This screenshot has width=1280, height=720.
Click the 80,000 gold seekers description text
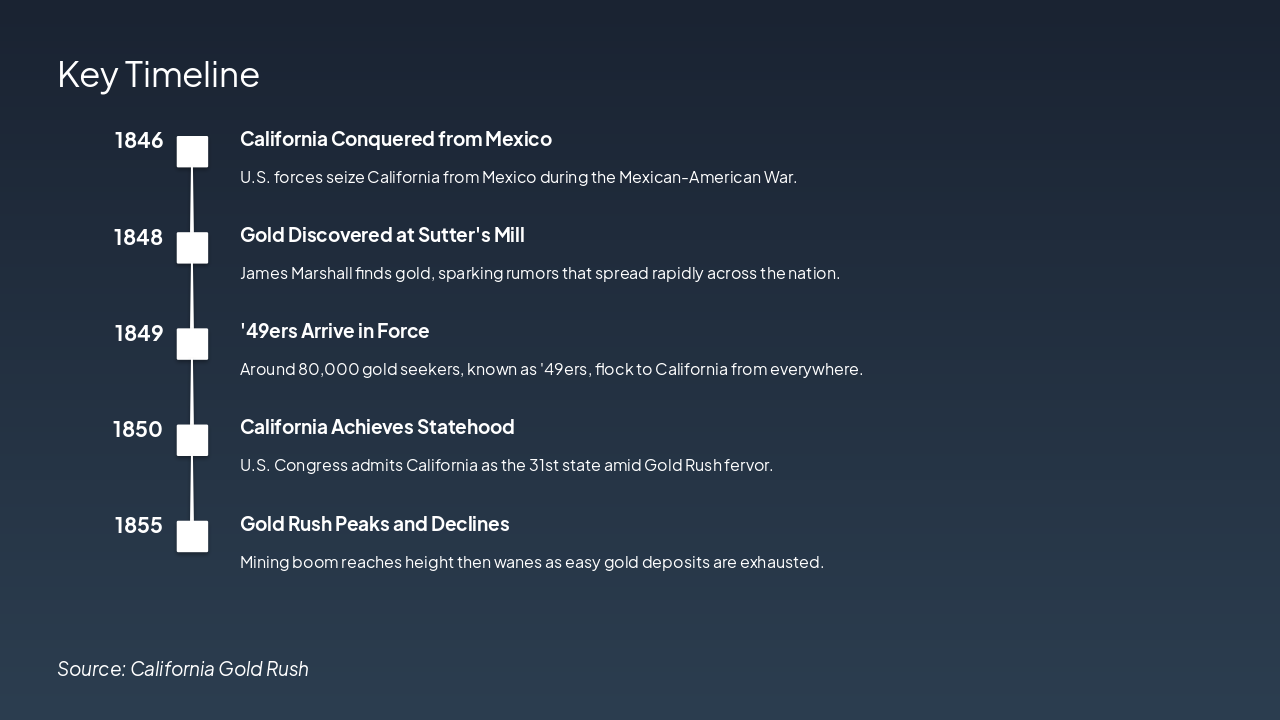click(x=551, y=369)
